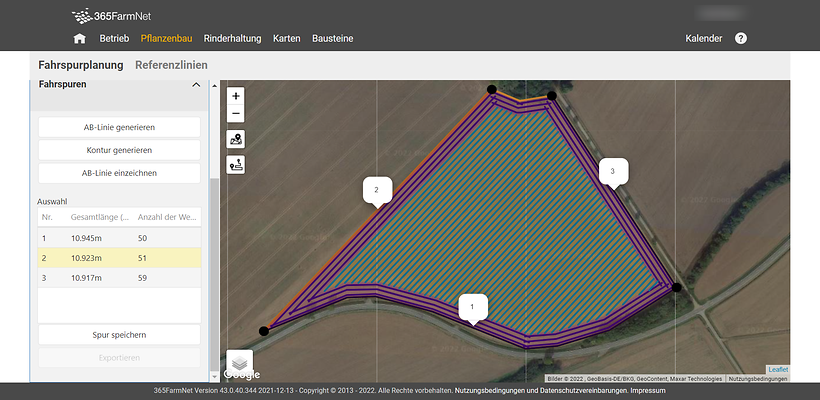Open the Pflanzenbau menu
The image size is (820, 400).
pos(166,38)
